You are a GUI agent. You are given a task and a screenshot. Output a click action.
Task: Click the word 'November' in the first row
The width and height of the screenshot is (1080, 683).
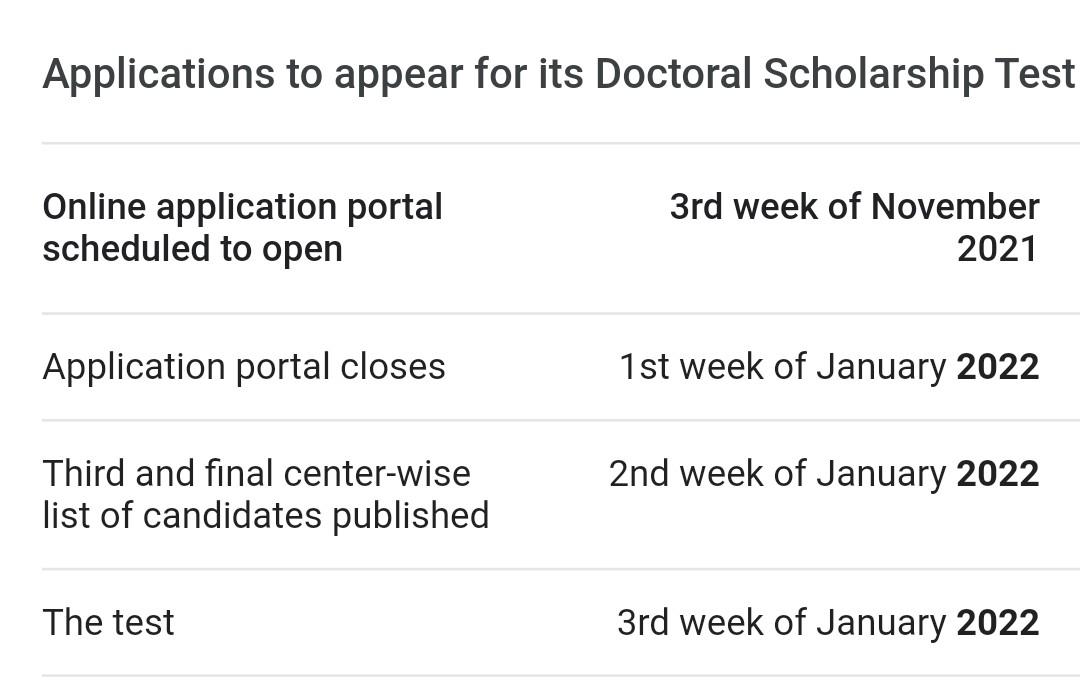pyautogui.click(x=955, y=207)
